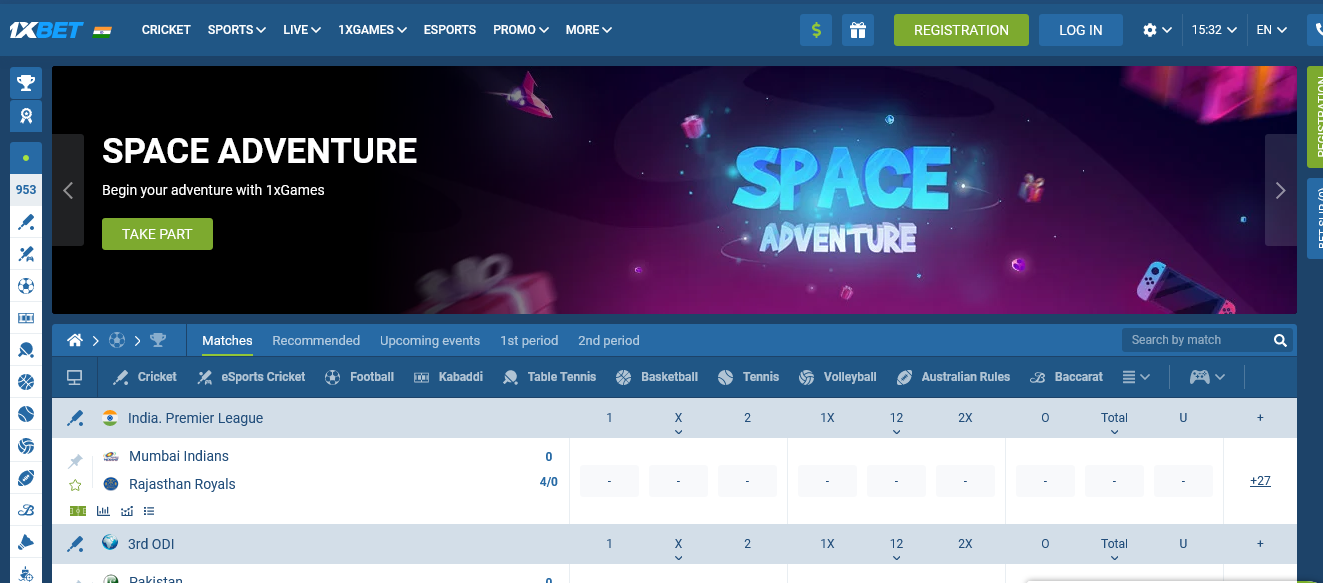This screenshot has height=583, width=1323.
Task: Select the volleyball icon in left sidebar
Action: point(26,446)
